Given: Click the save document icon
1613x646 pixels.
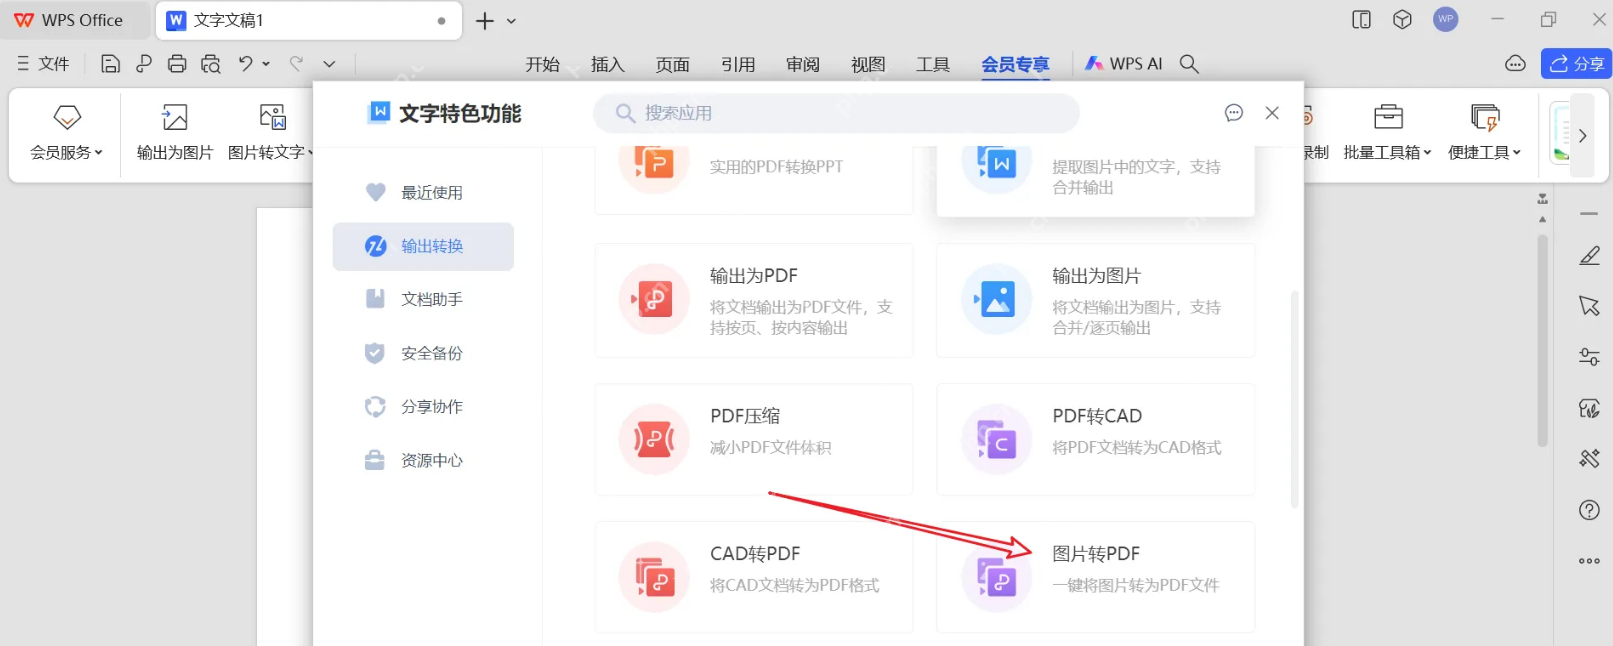Looking at the screenshot, I should 111,64.
